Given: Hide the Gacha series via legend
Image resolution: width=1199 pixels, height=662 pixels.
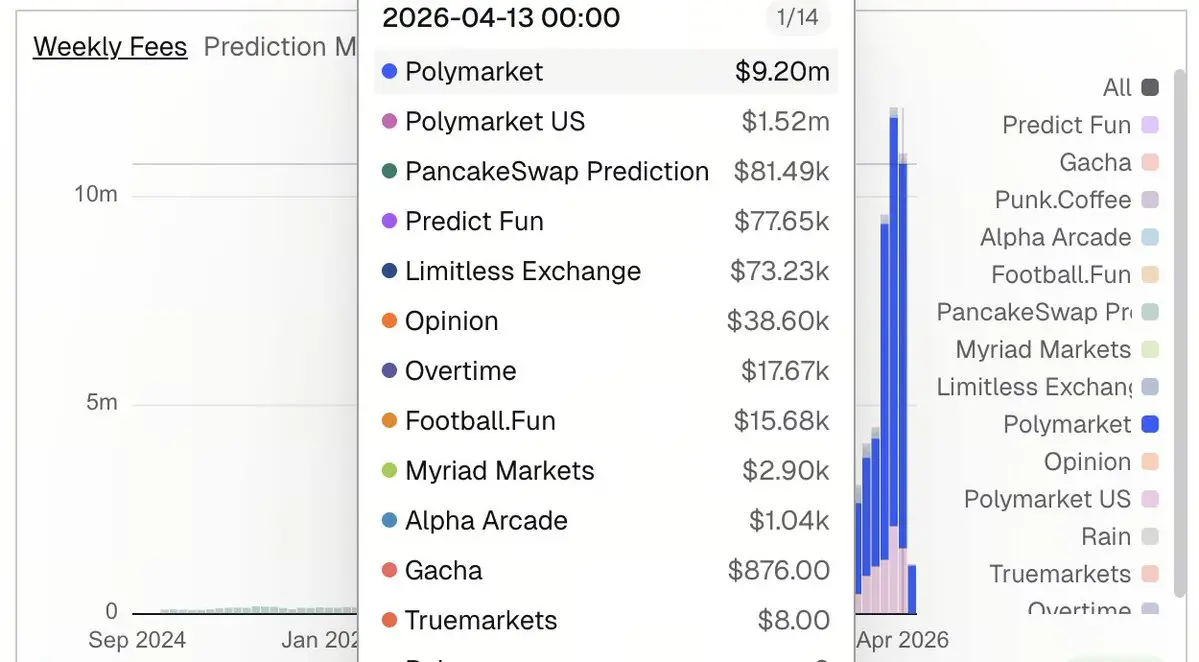Looking at the screenshot, I should (x=1149, y=163).
